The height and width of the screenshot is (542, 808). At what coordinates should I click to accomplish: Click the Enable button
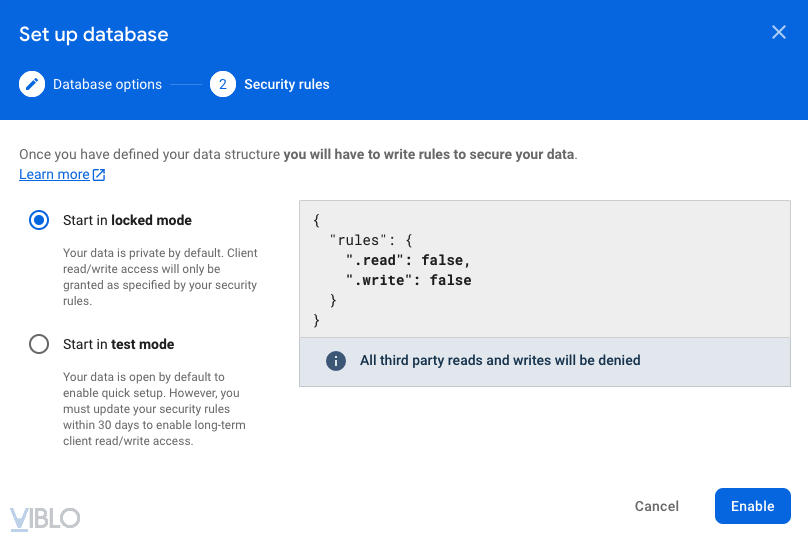coord(752,506)
